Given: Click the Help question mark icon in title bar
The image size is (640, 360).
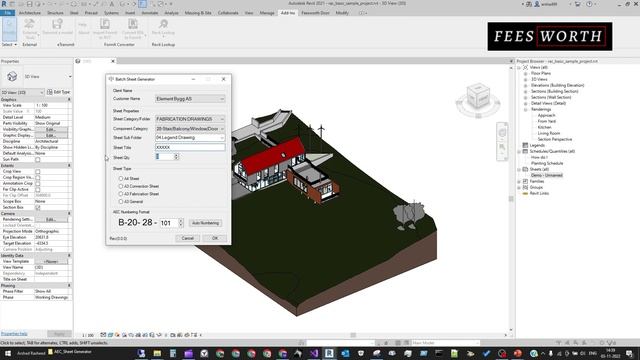Looking at the screenshot, I should point(589,4).
